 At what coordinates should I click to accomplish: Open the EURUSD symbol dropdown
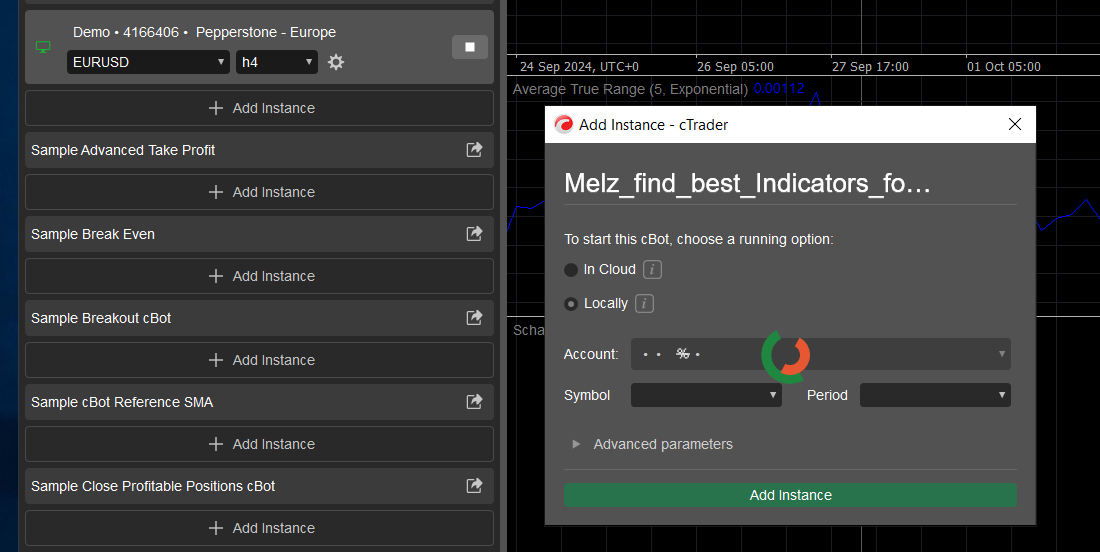tap(148, 62)
